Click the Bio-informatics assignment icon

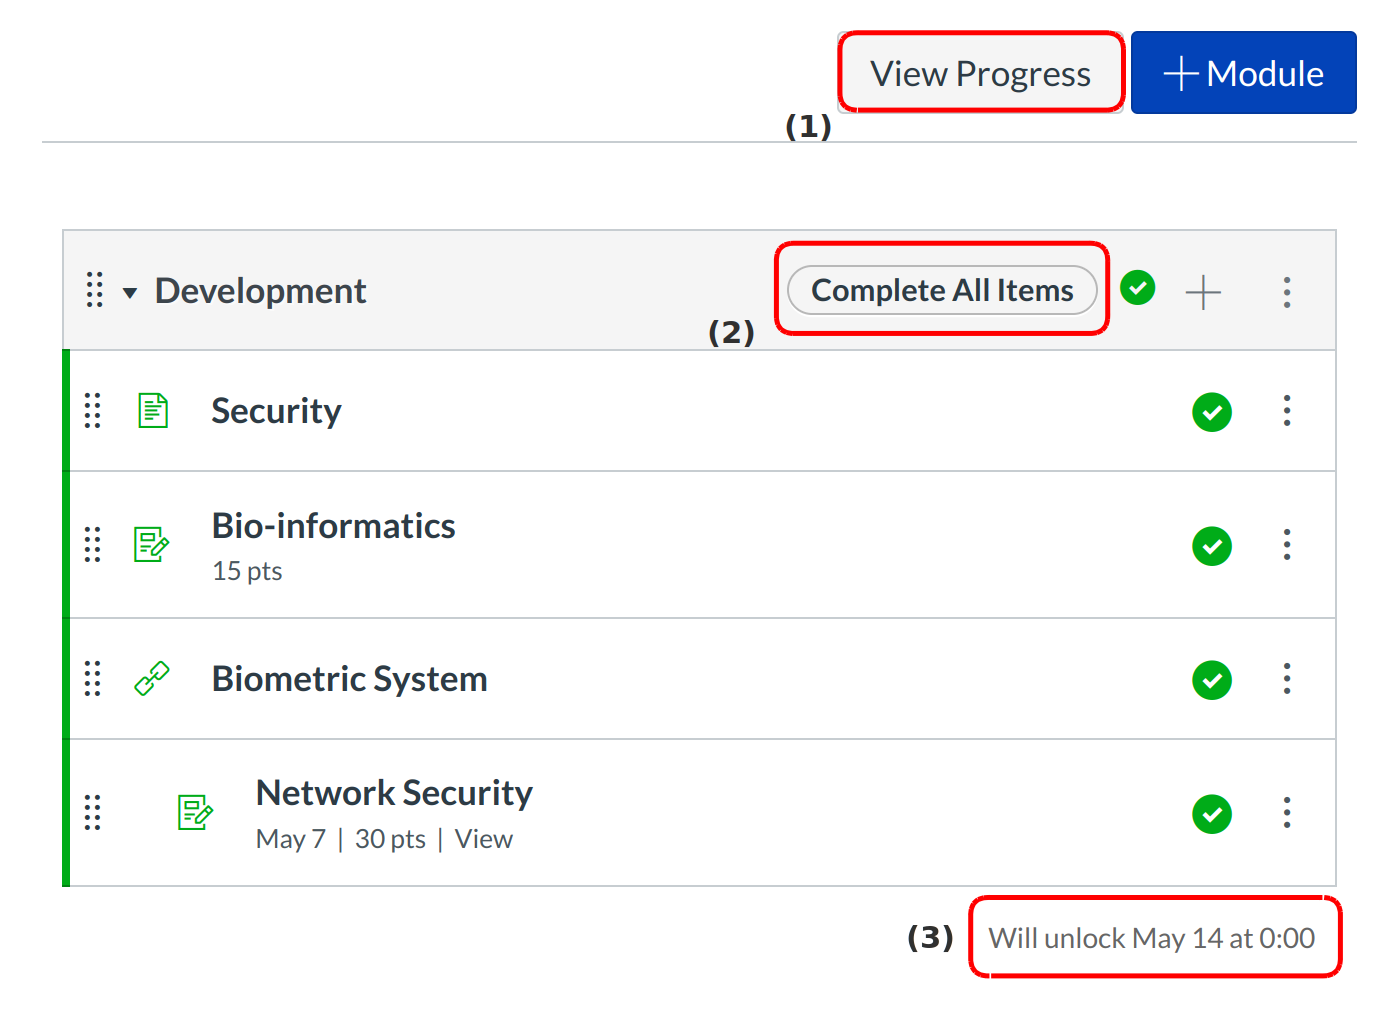point(151,545)
